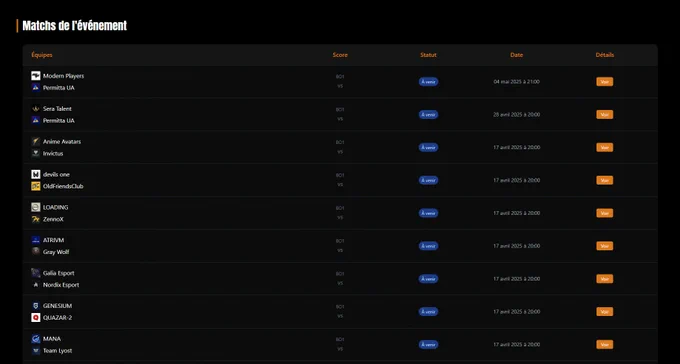Open the Anime Avatars team logo
This screenshot has height=364, width=680.
click(x=36, y=142)
